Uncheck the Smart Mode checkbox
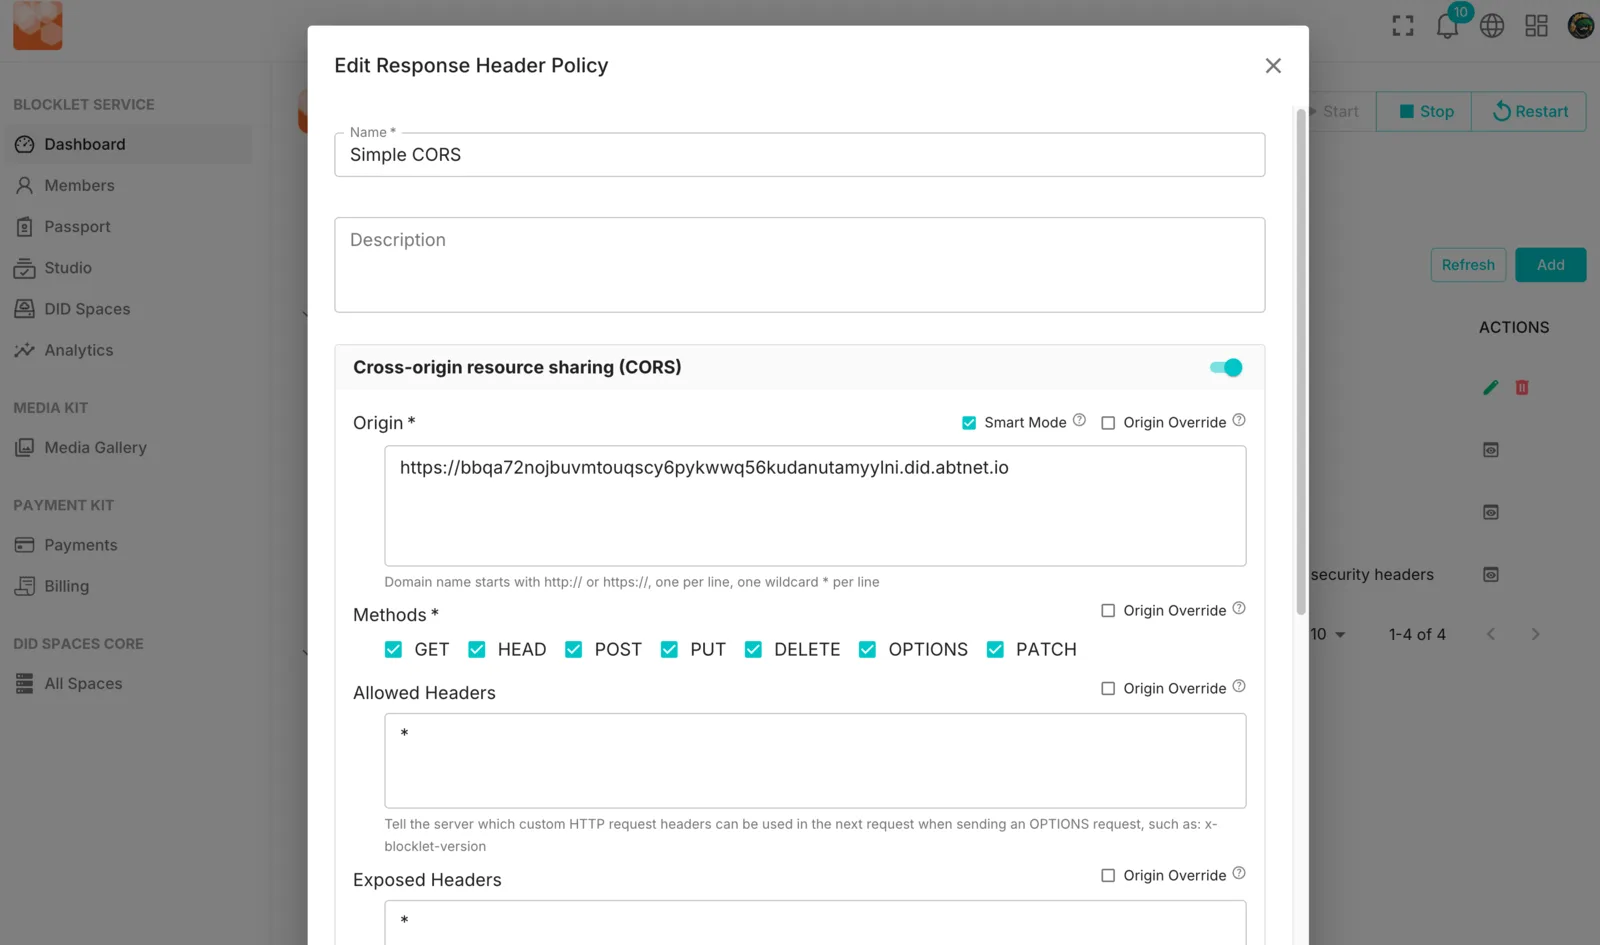The image size is (1600, 945). click(x=969, y=423)
